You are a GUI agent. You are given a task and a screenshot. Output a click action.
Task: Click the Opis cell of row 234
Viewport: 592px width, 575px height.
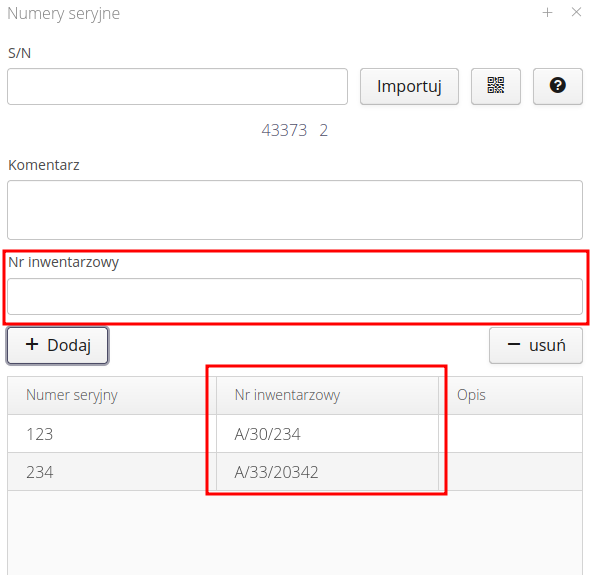tap(510, 472)
